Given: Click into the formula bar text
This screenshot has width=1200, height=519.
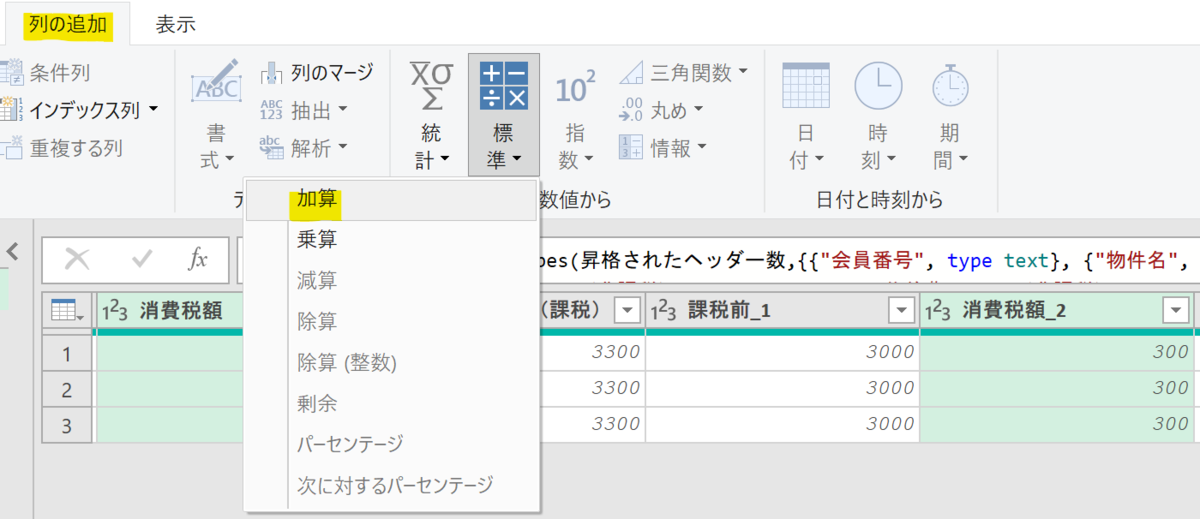Looking at the screenshot, I should click(x=866, y=261).
